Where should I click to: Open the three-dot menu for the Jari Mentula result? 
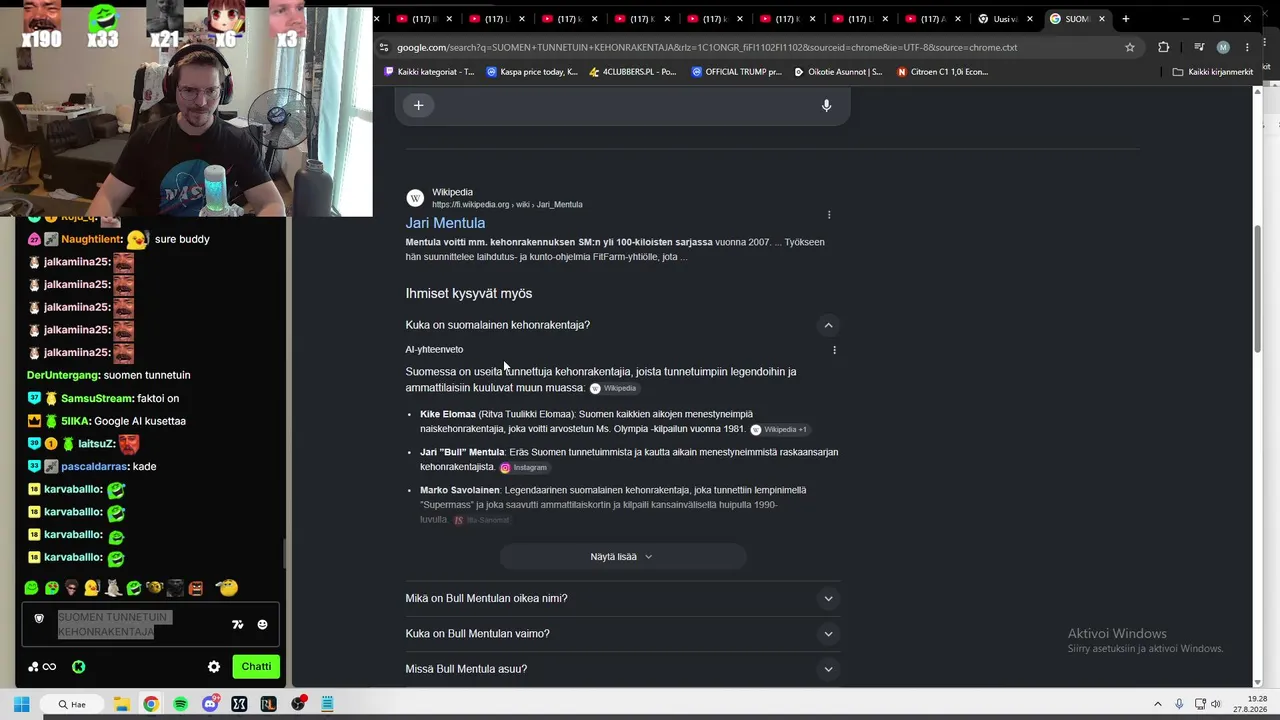(829, 215)
